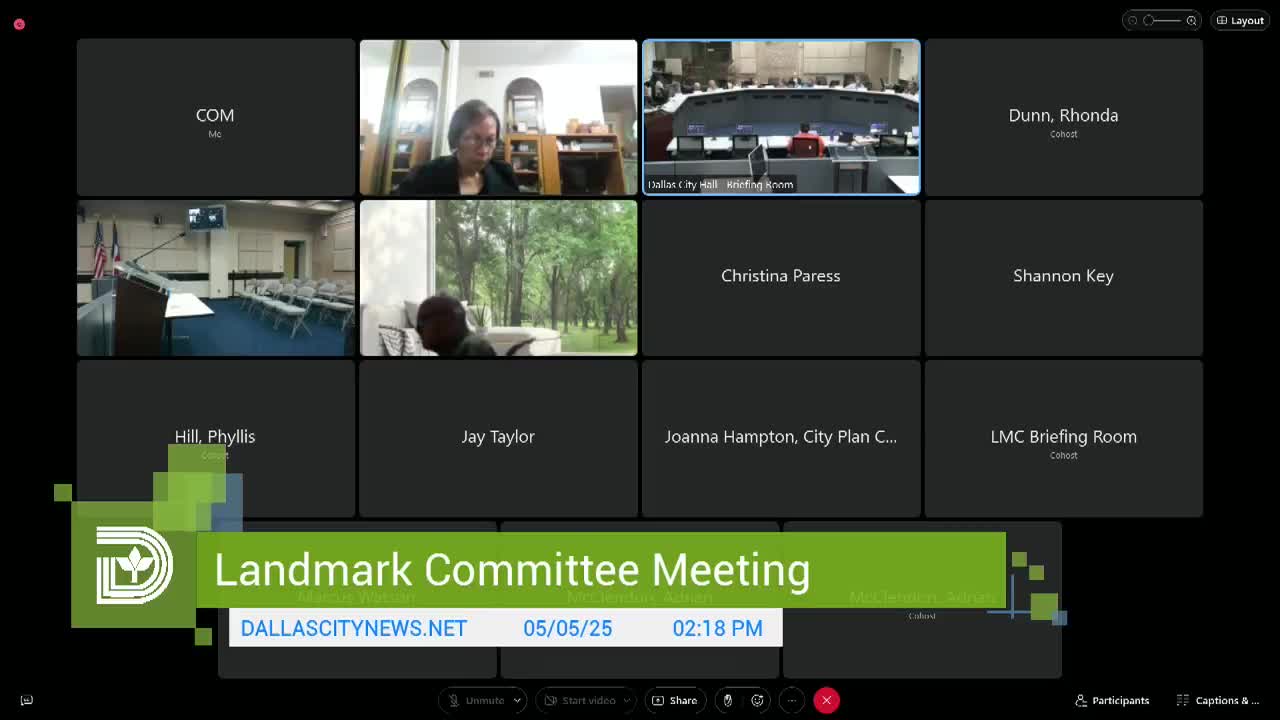Click the More options ellipsis icon

(x=791, y=700)
